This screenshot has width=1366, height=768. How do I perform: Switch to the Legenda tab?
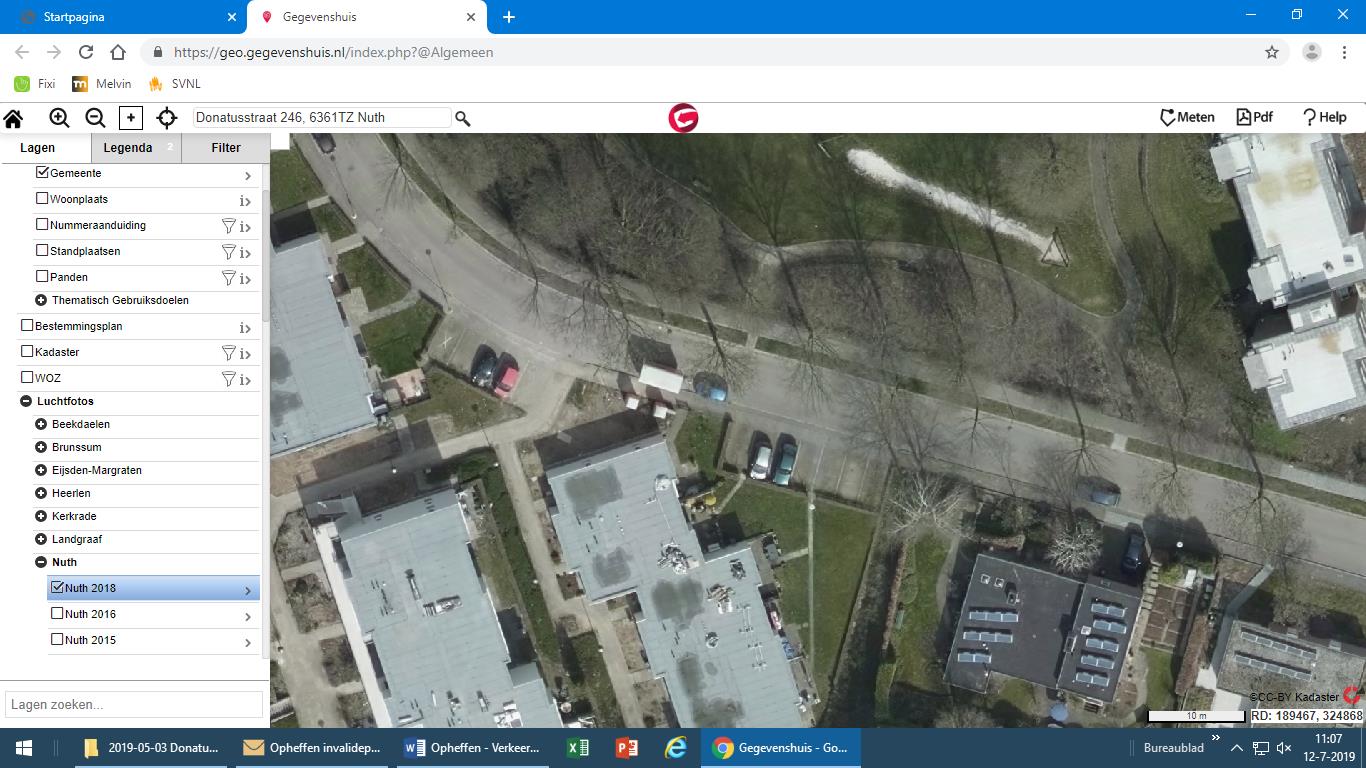click(x=128, y=148)
